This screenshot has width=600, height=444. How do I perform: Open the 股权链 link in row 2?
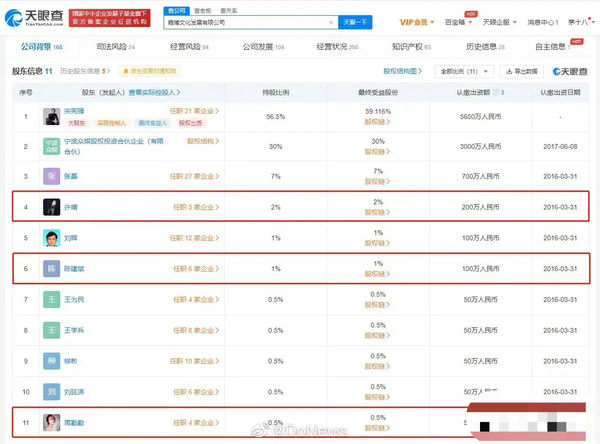click(377, 152)
